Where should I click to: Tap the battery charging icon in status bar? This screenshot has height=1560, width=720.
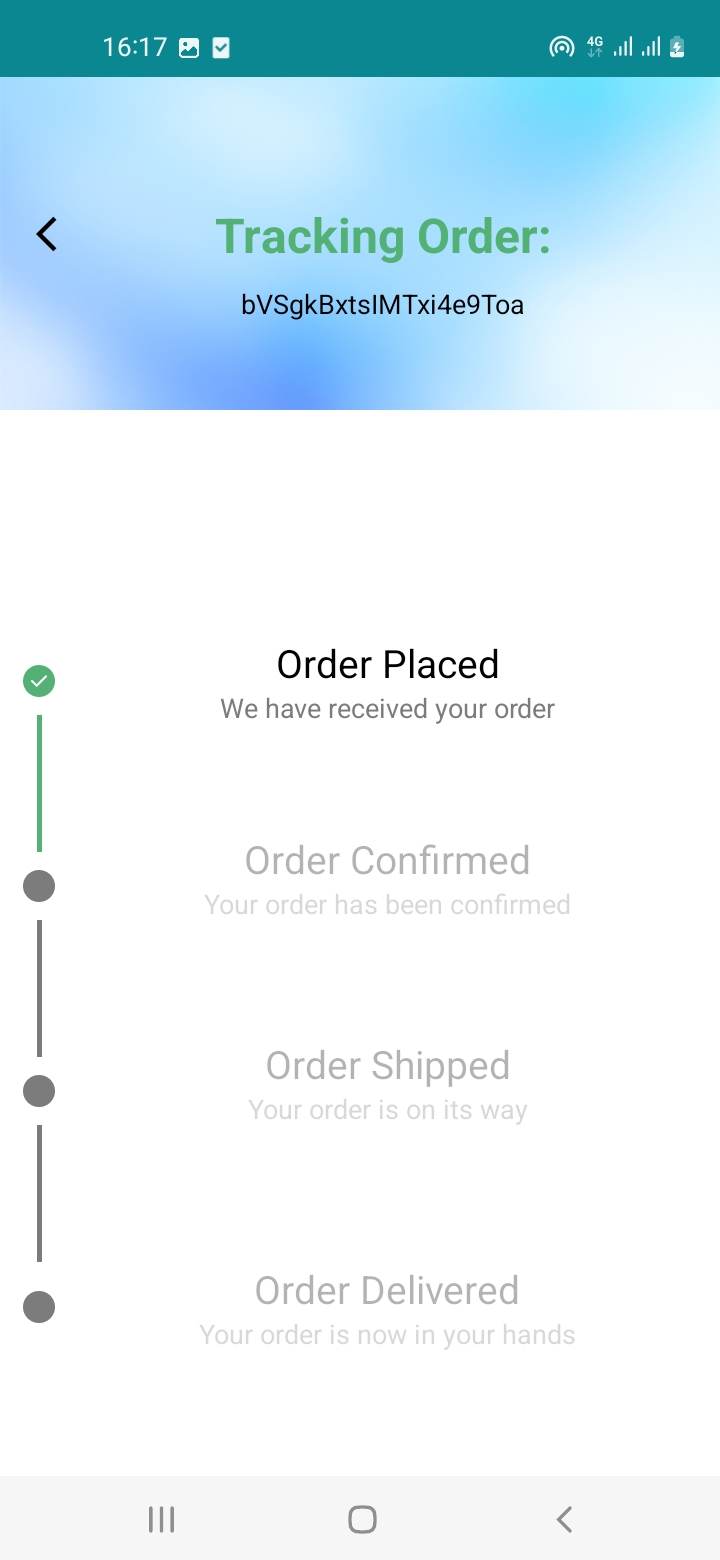678,47
